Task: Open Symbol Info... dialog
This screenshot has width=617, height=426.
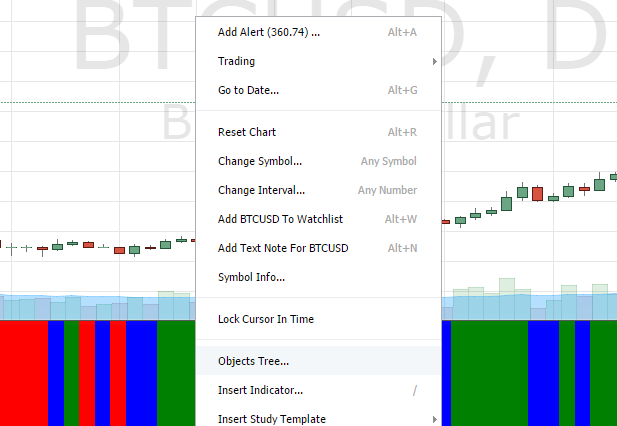Action: click(x=318, y=277)
